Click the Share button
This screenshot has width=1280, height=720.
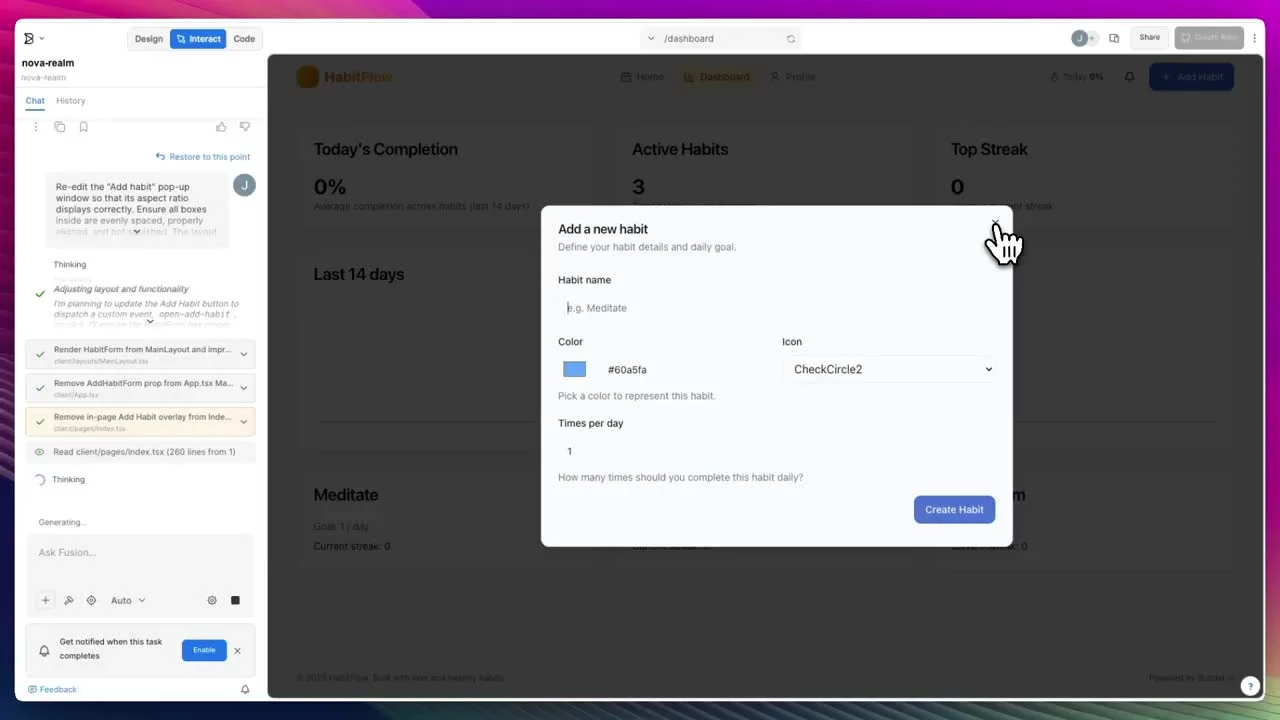coord(1150,38)
